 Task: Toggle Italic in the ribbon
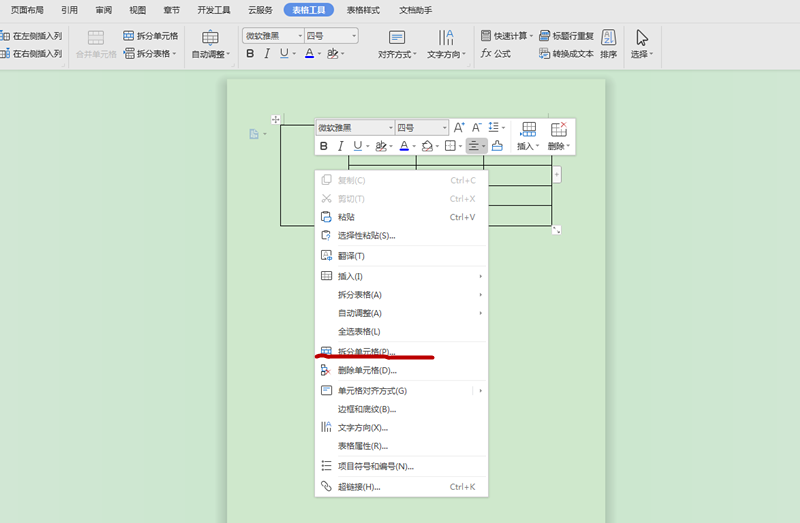[x=267, y=54]
